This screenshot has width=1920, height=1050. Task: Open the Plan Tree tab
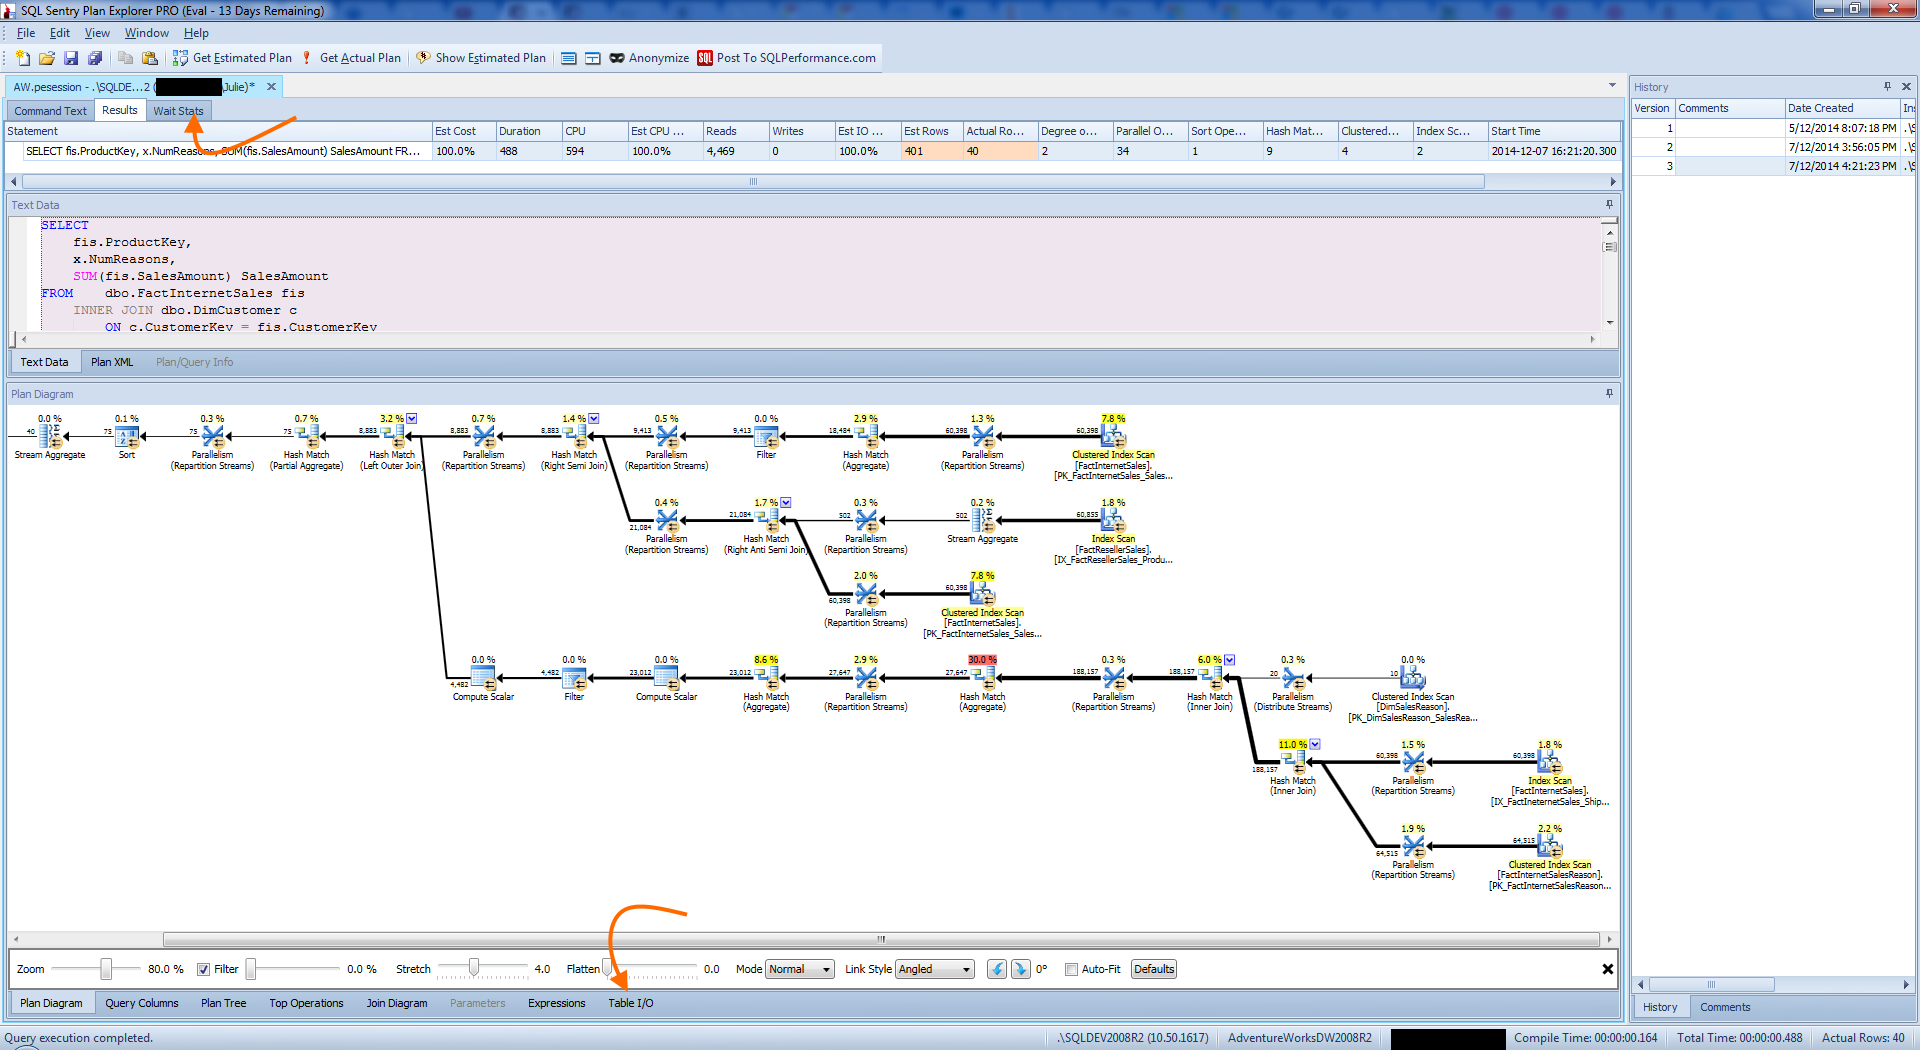tap(223, 1003)
